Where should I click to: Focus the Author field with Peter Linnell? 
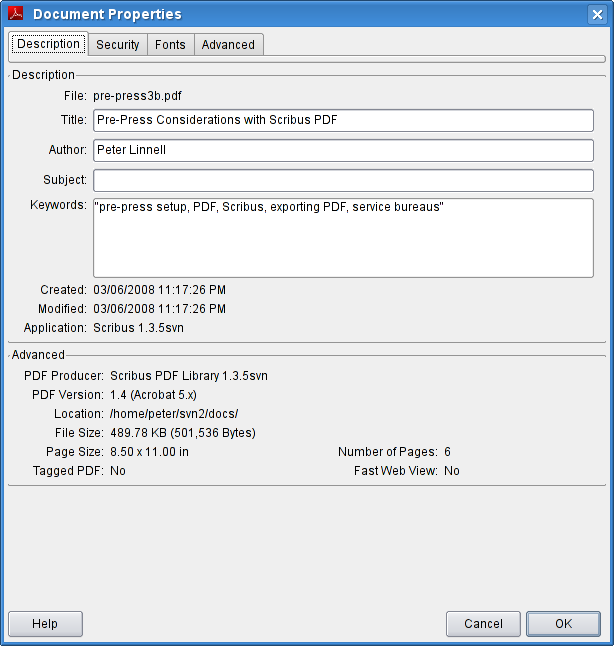point(343,150)
